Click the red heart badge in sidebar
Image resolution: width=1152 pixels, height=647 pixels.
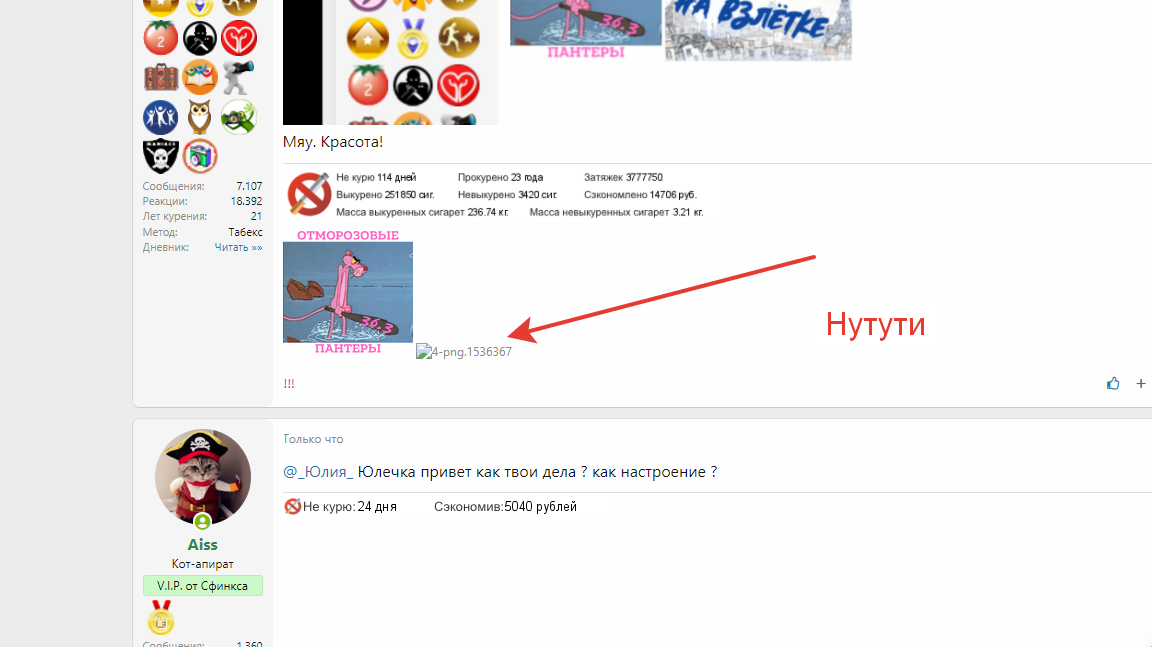(239, 38)
